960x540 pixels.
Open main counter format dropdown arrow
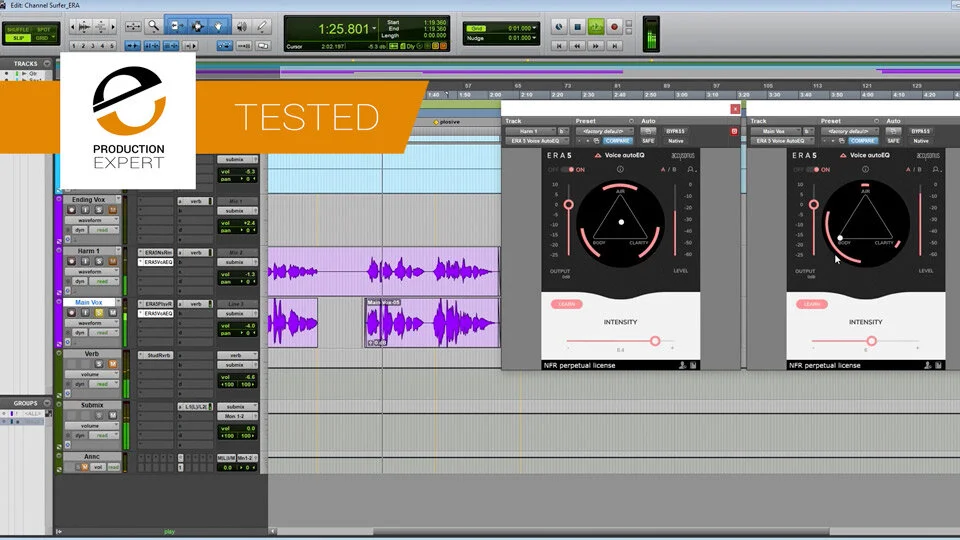(374, 29)
